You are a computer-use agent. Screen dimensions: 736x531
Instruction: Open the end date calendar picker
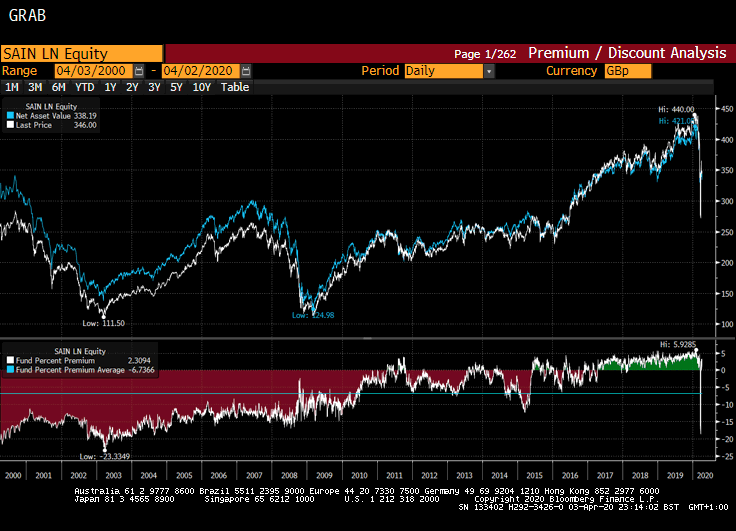click(246, 71)
